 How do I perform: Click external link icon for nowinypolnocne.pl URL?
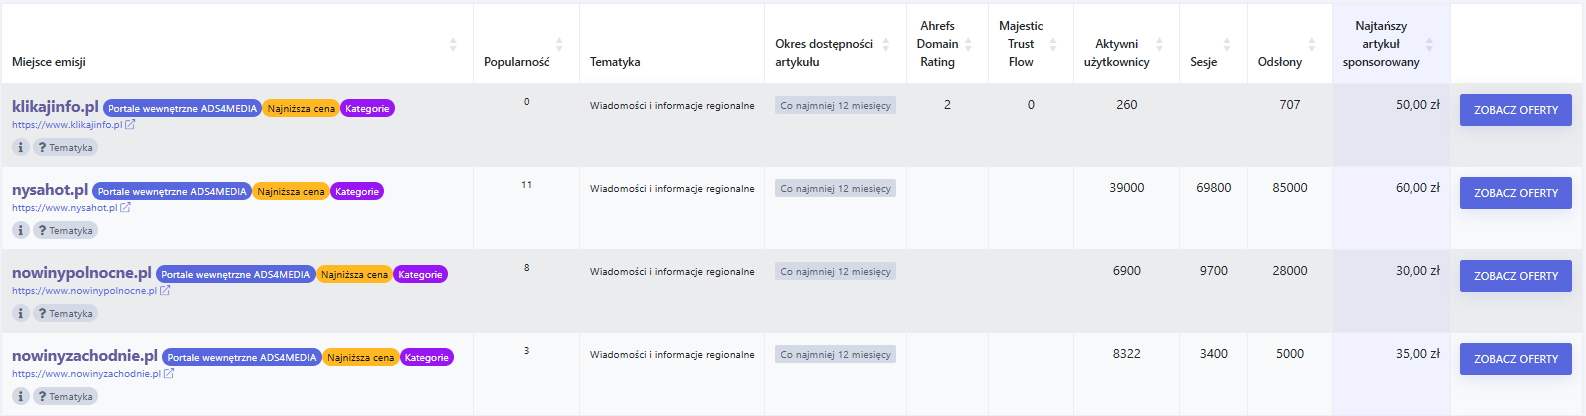(165, 291)
